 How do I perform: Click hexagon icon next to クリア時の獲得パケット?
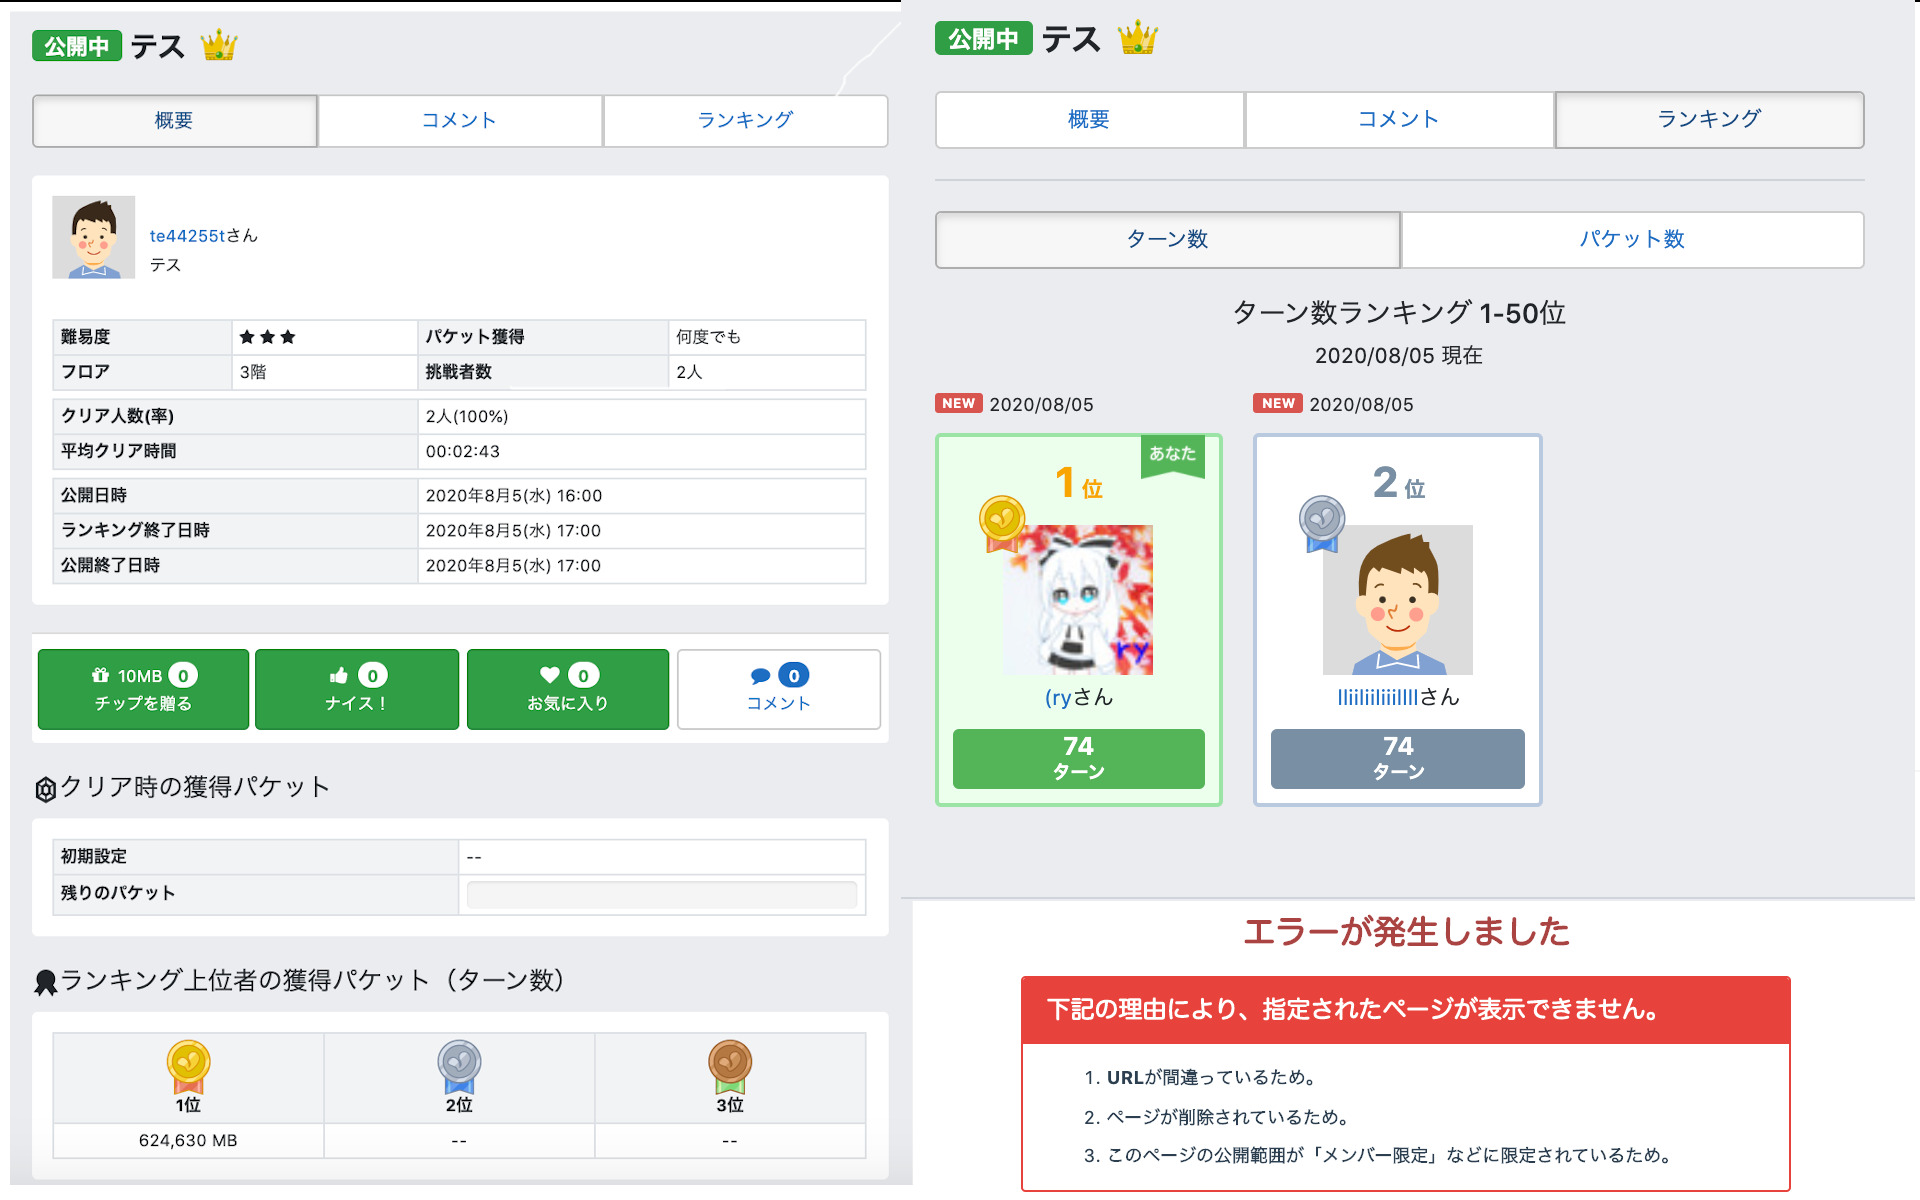[45, 789]
